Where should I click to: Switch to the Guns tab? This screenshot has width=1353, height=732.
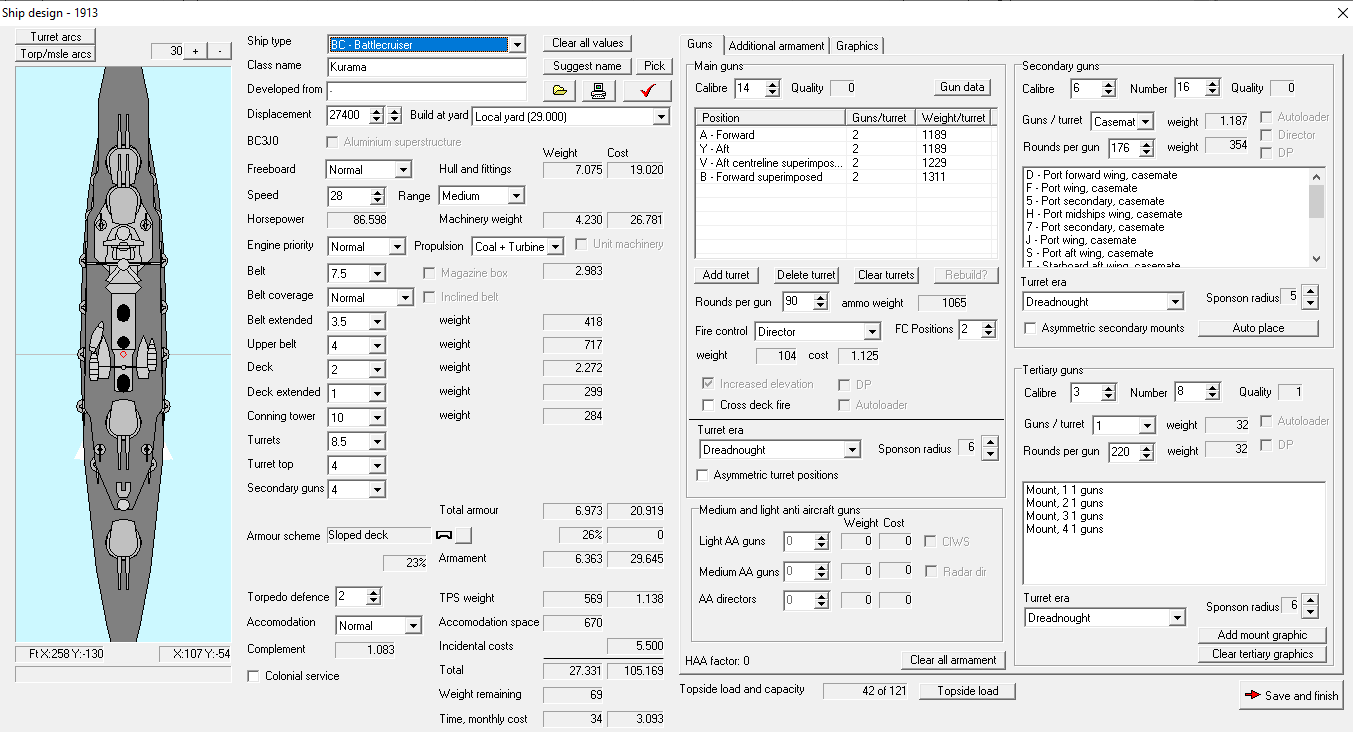point(701,45)
